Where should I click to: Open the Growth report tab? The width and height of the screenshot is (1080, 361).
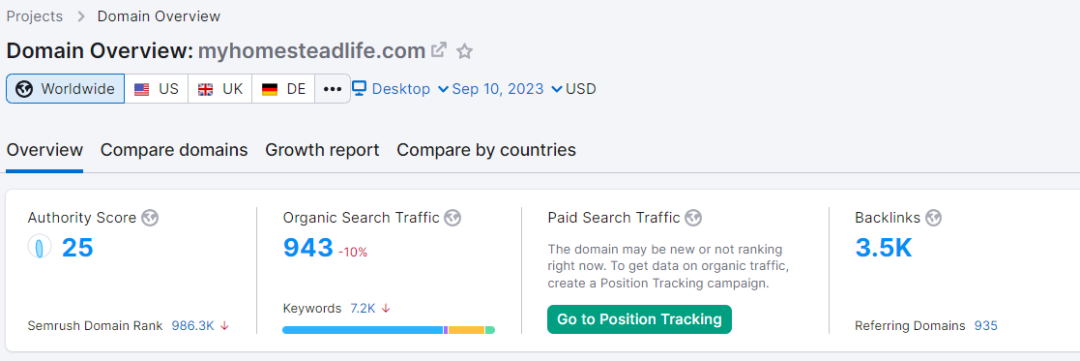(322, 149)
